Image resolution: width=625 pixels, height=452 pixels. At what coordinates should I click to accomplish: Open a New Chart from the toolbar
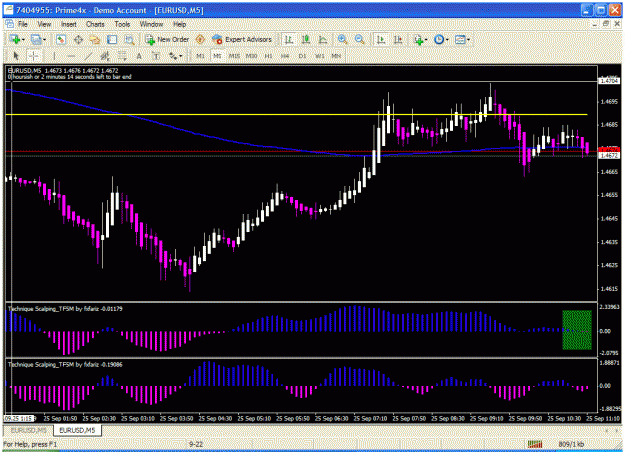[x=15, y=39]
